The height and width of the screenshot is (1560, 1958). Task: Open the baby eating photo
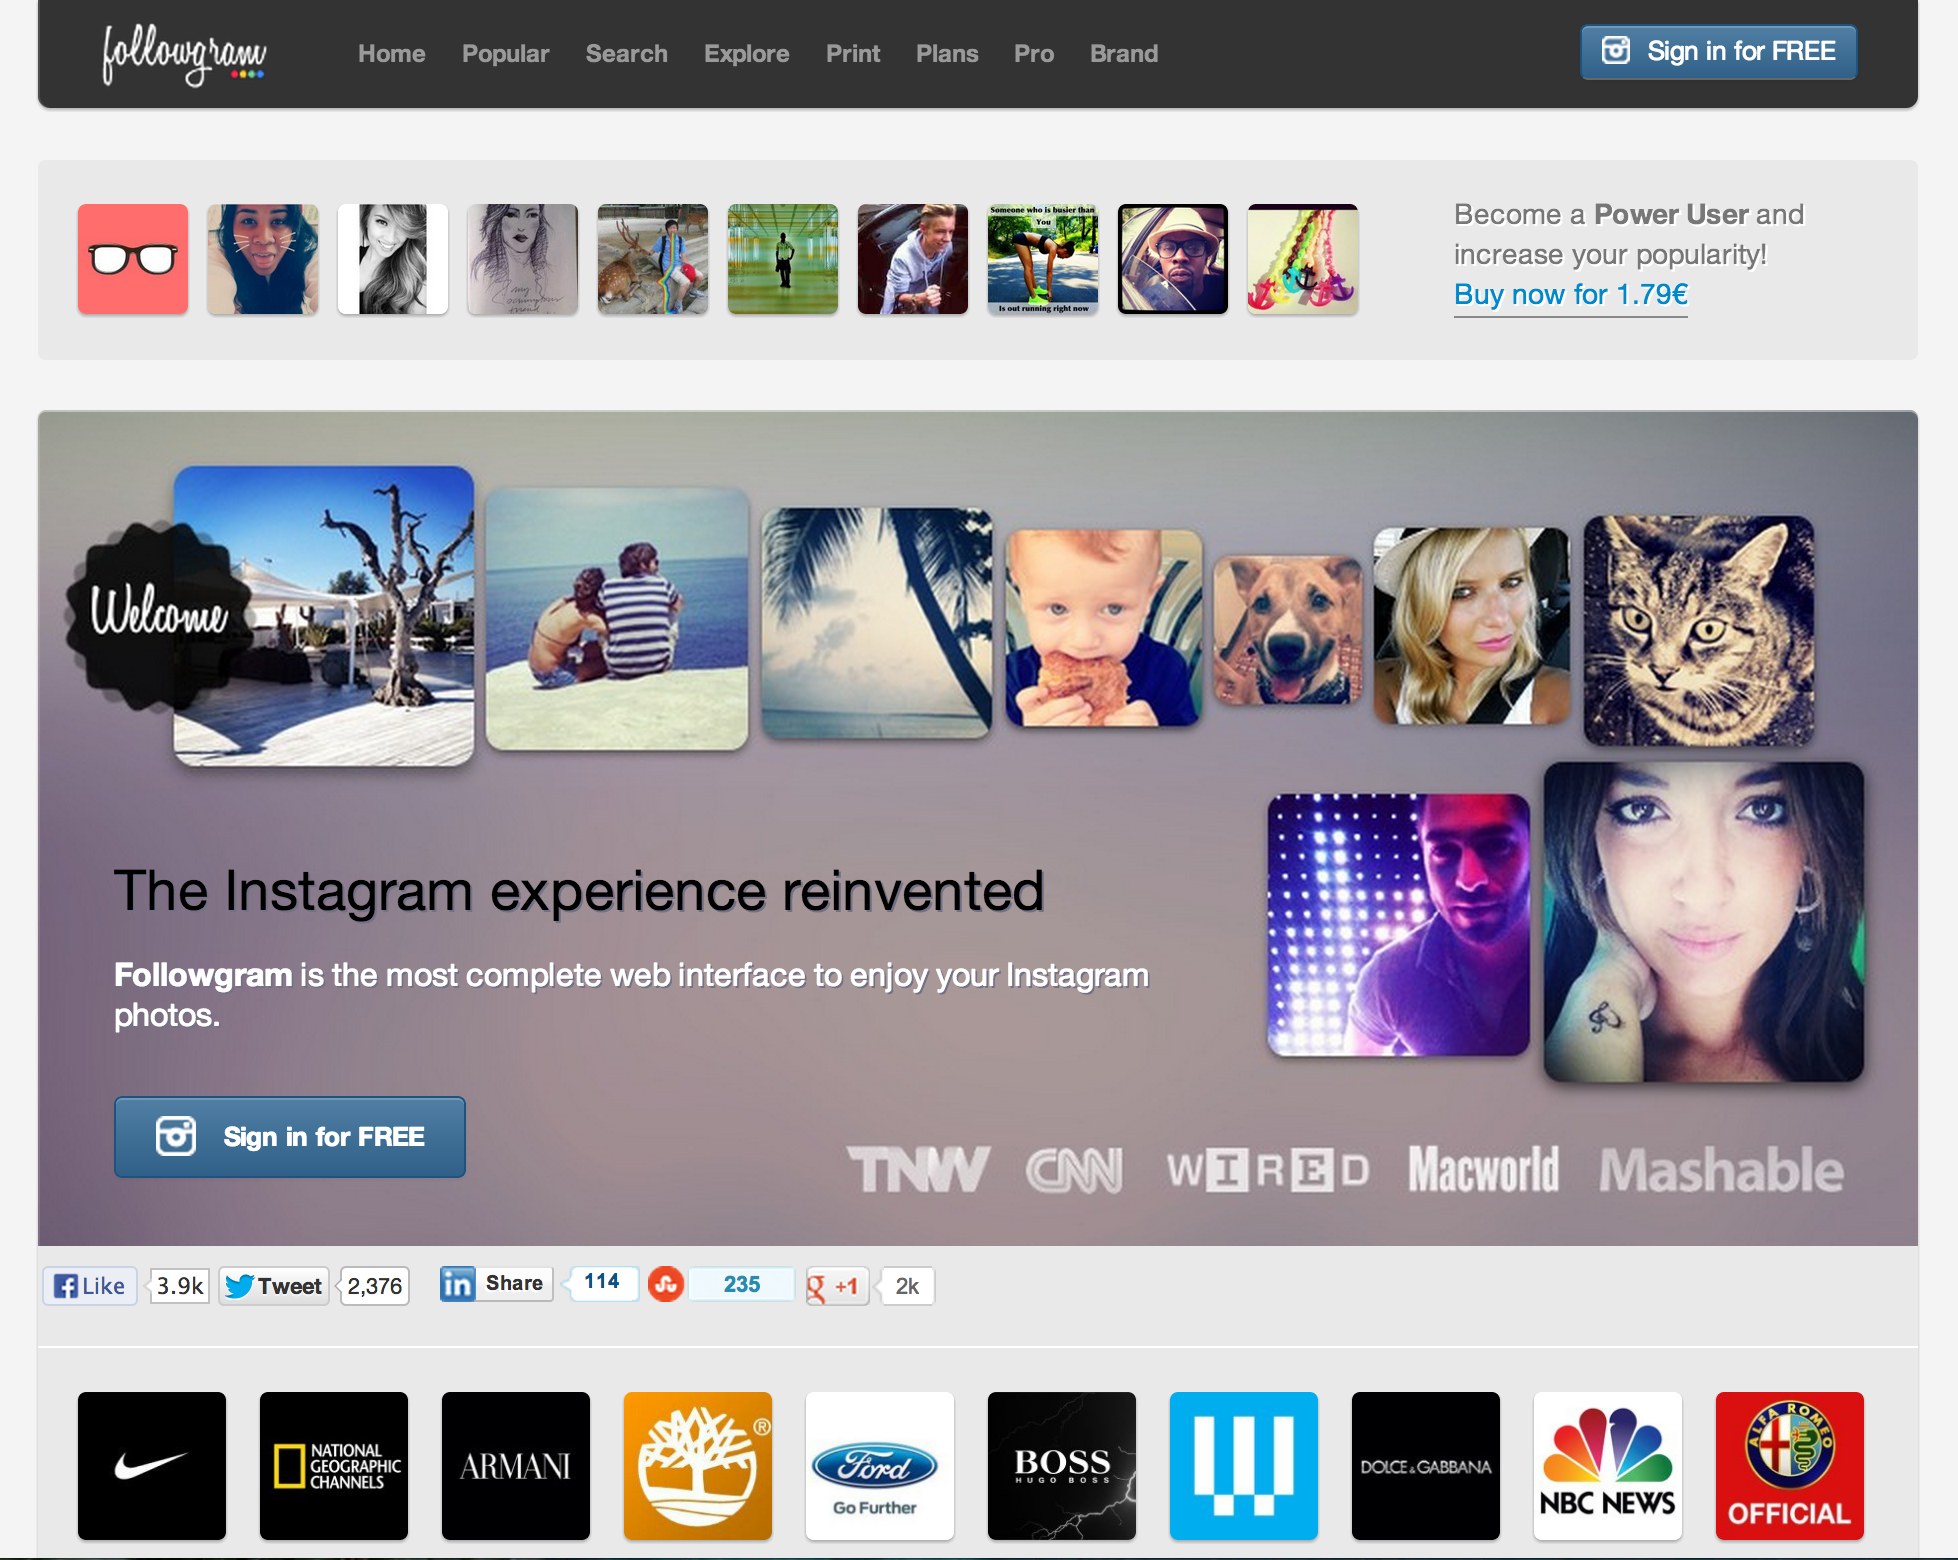coord(1104,628)
